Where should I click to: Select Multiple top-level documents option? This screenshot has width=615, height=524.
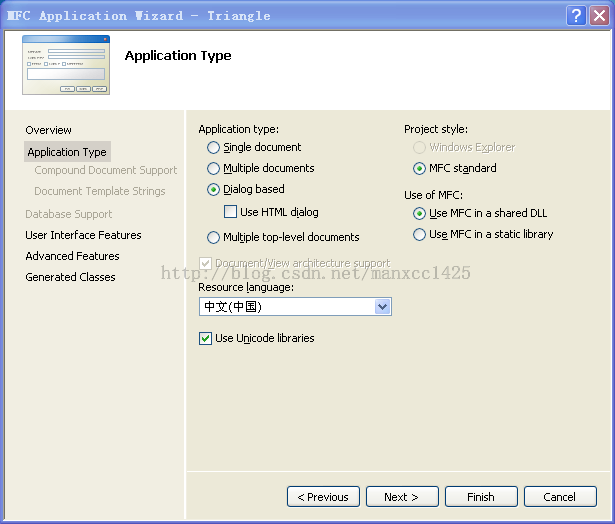tap(213, 238)
